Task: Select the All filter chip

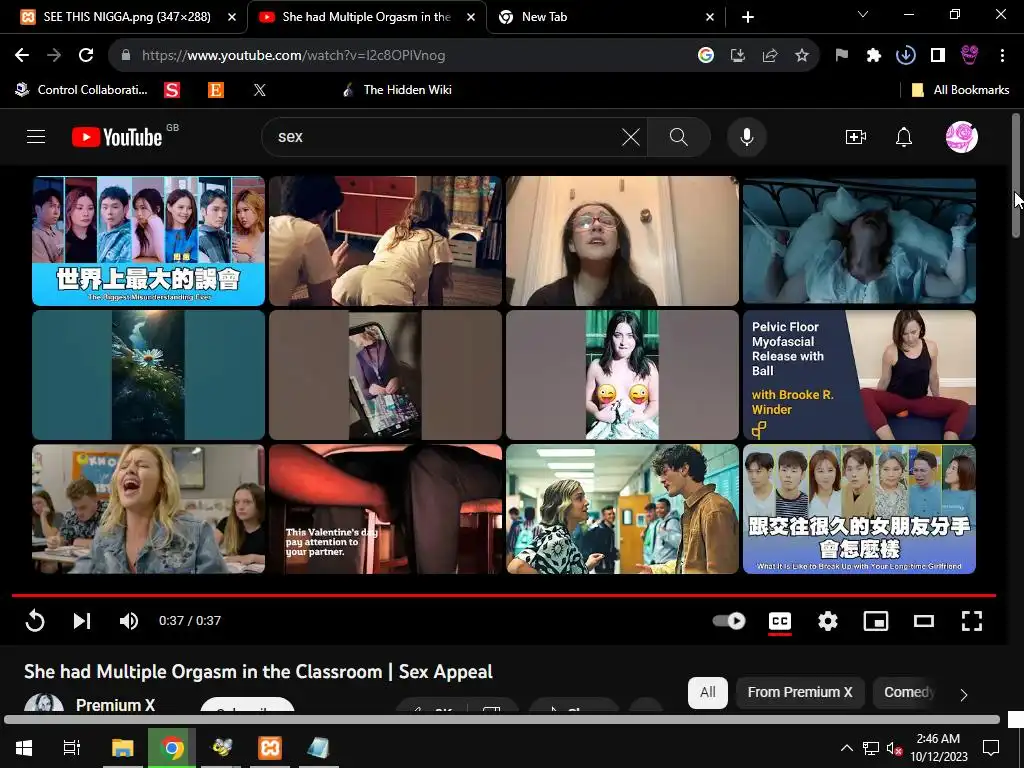Action: click(708, 692)
